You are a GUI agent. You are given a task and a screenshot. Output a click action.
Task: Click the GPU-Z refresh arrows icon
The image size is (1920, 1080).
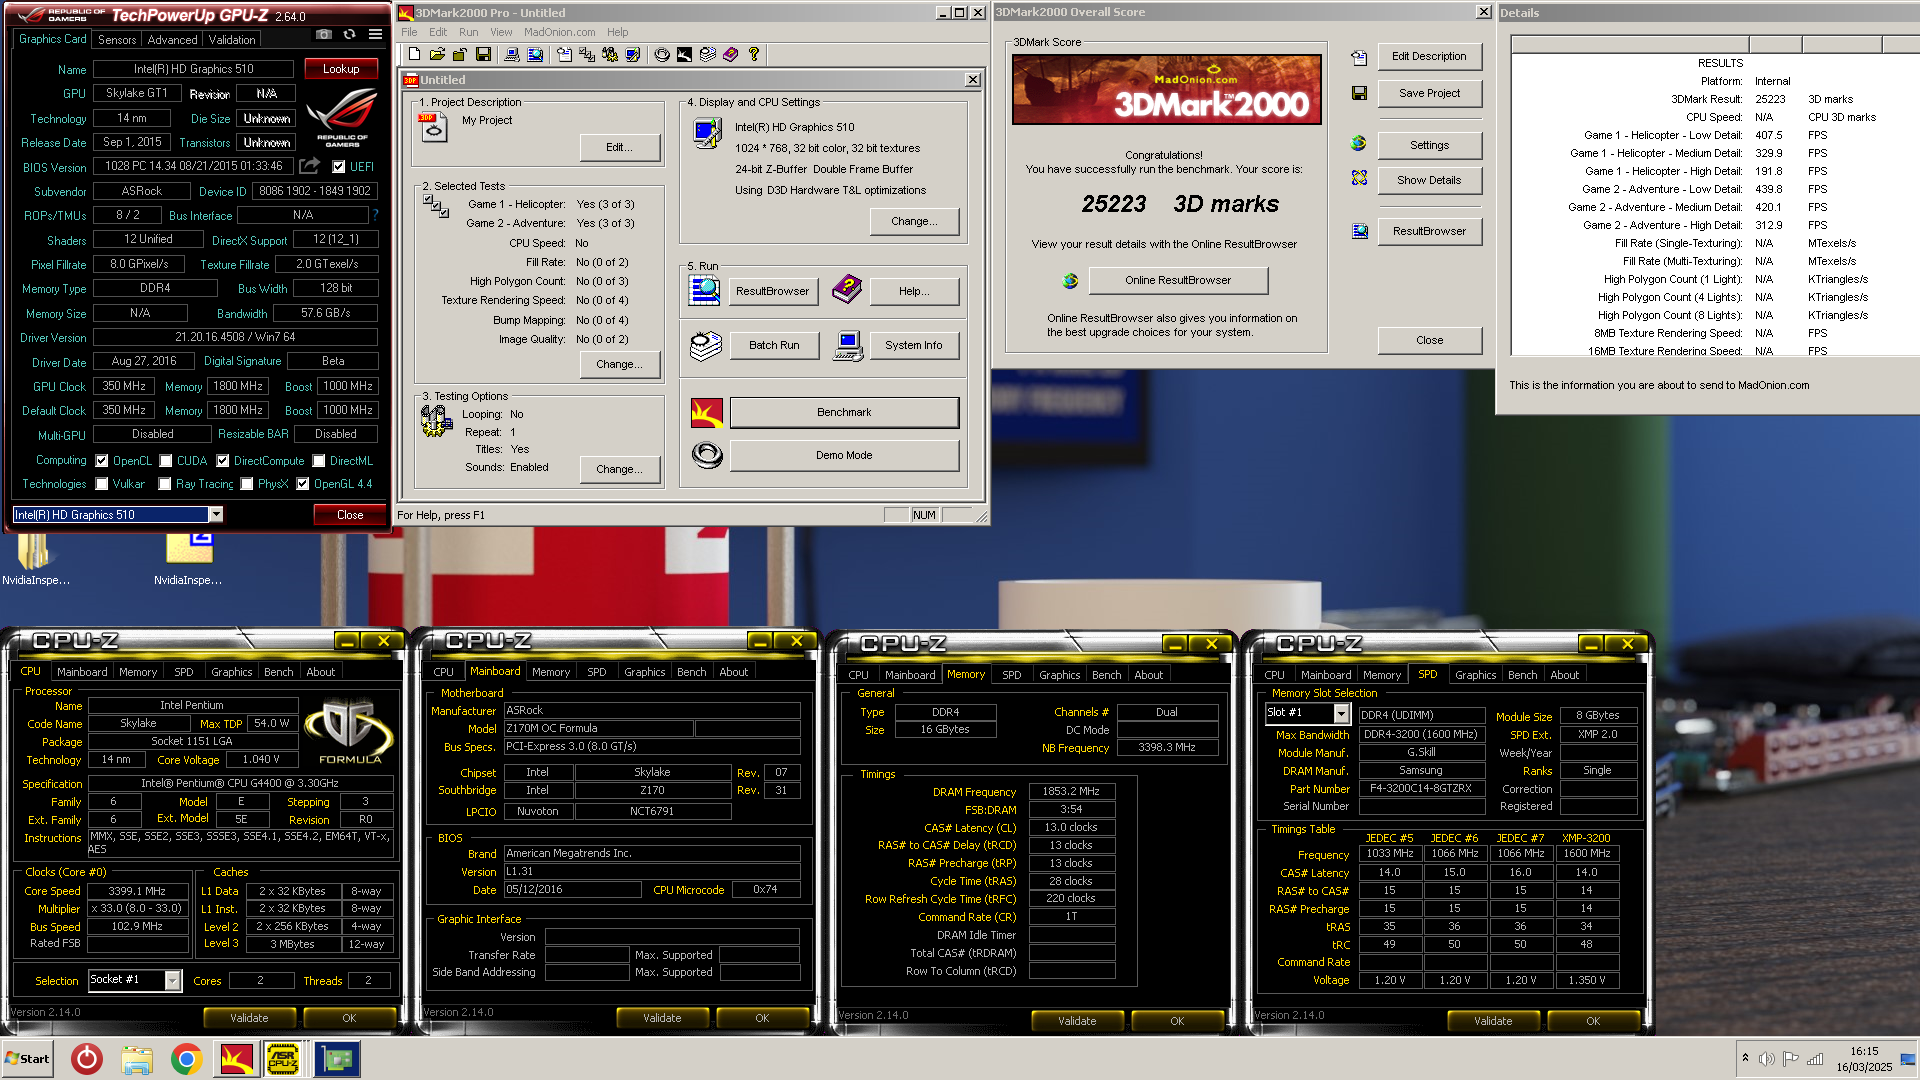pos(349,34)
